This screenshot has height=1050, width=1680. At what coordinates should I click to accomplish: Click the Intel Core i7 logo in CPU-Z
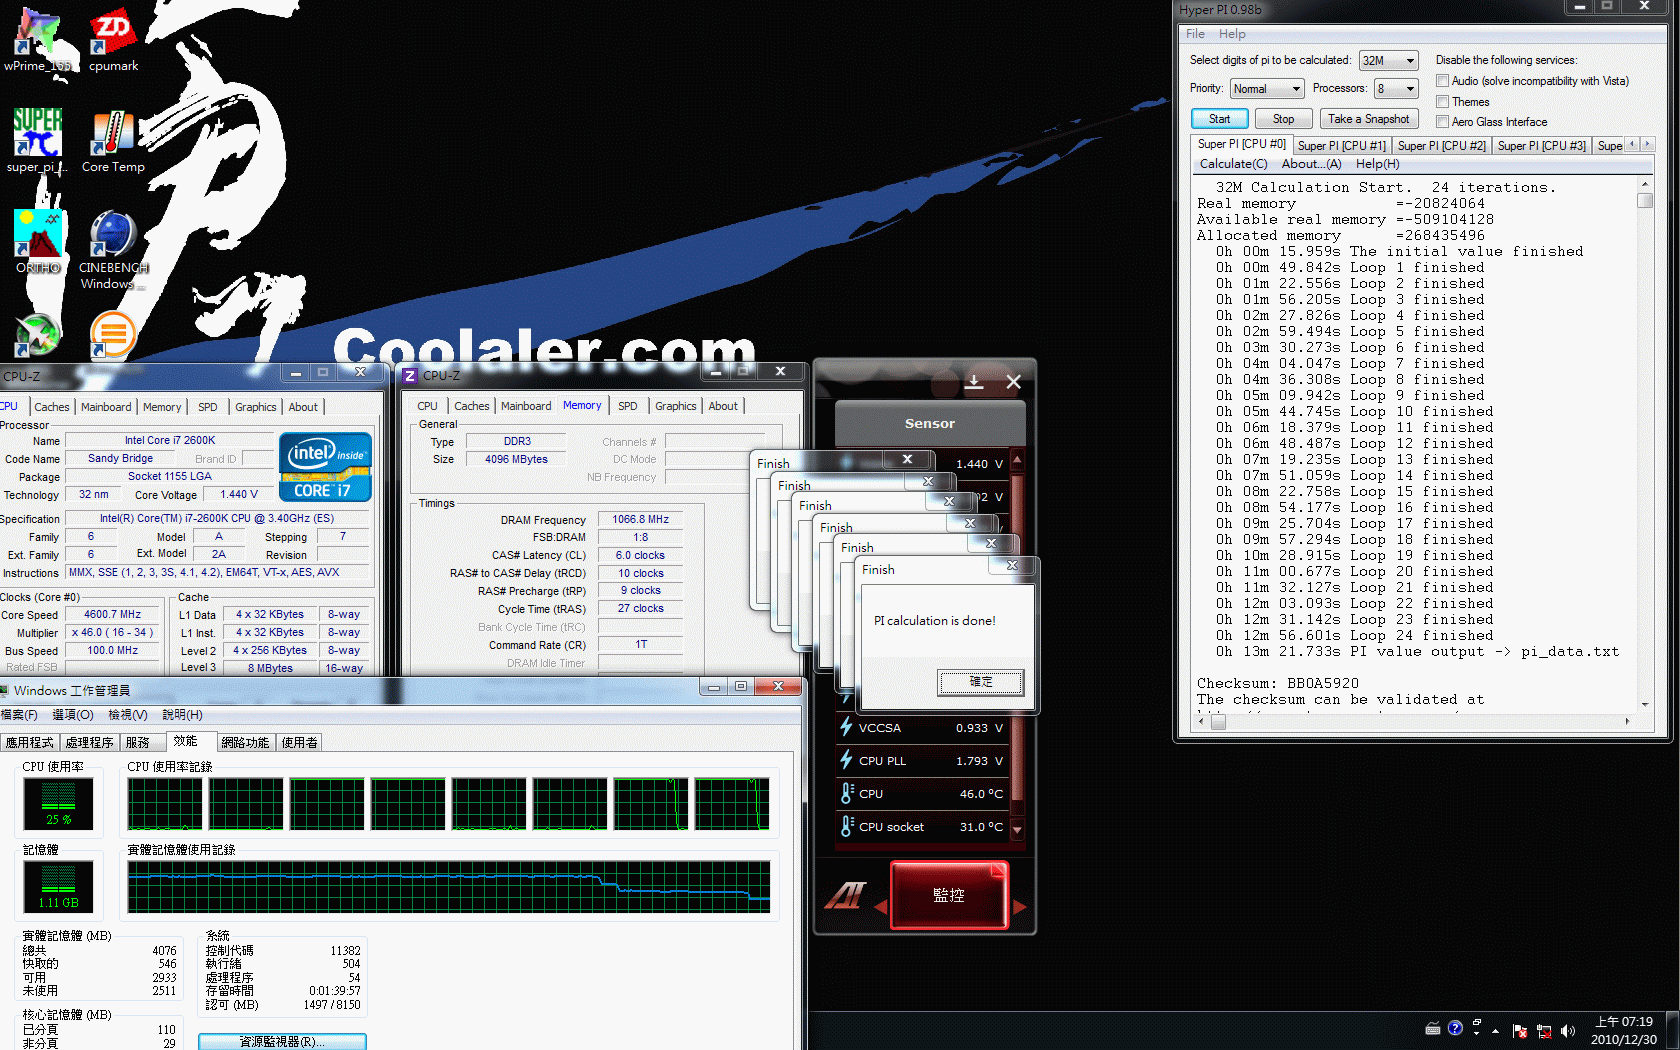point(325,467)
